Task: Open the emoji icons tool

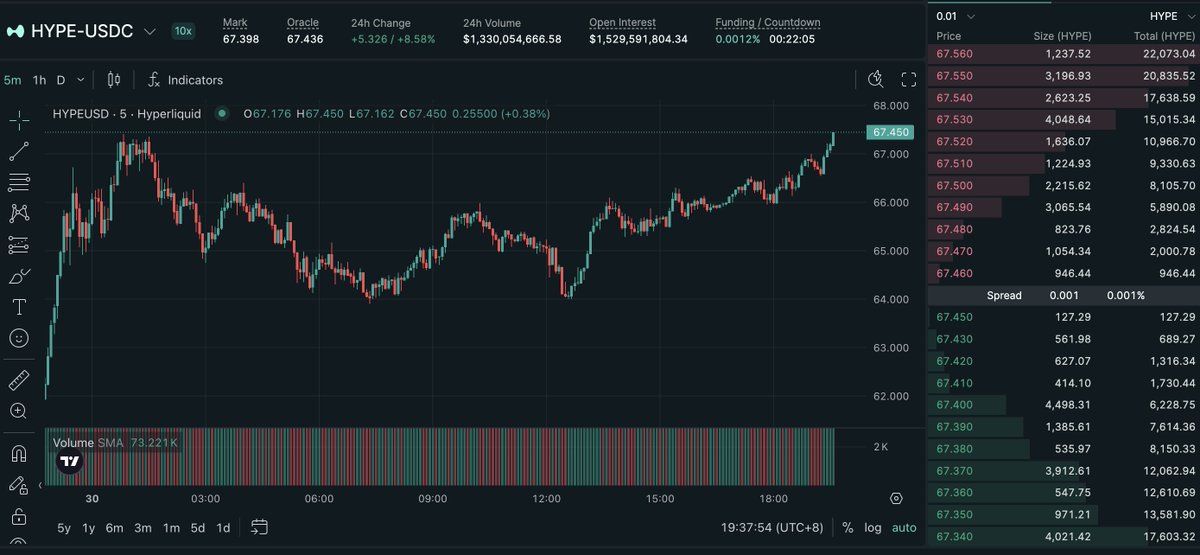Action: (19, 338)
